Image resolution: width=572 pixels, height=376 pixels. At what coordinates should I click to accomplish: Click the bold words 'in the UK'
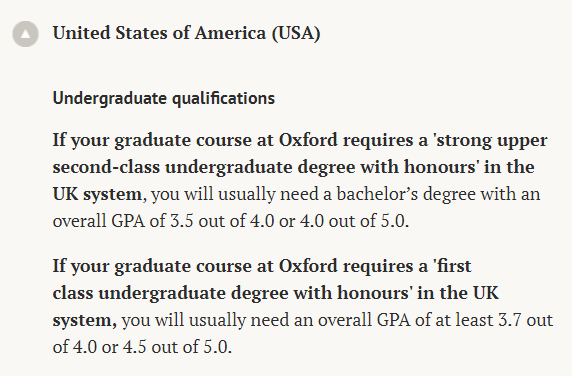coord(458,293)
